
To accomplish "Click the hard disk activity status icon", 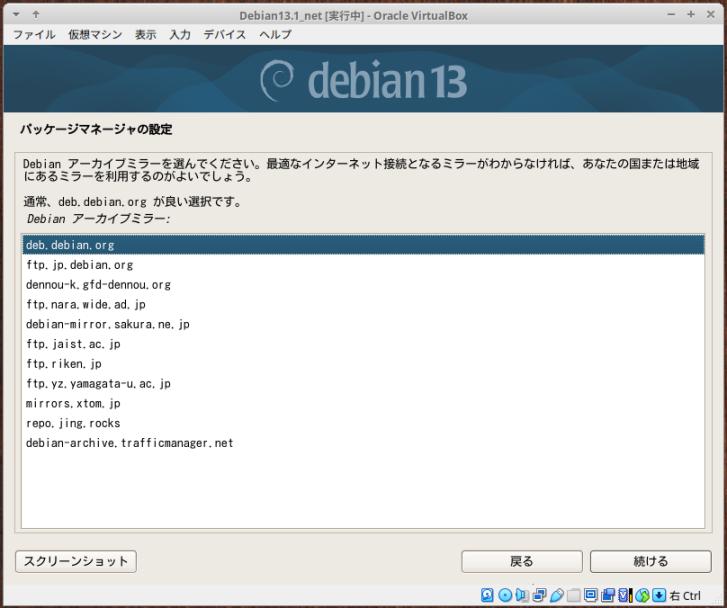I will 487,595.
